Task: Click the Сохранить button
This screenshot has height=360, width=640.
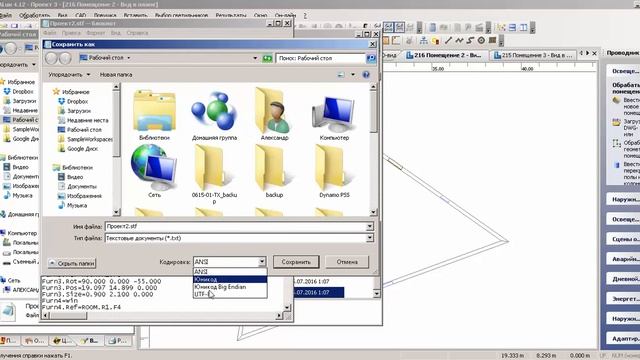Action: pos(296,262)
